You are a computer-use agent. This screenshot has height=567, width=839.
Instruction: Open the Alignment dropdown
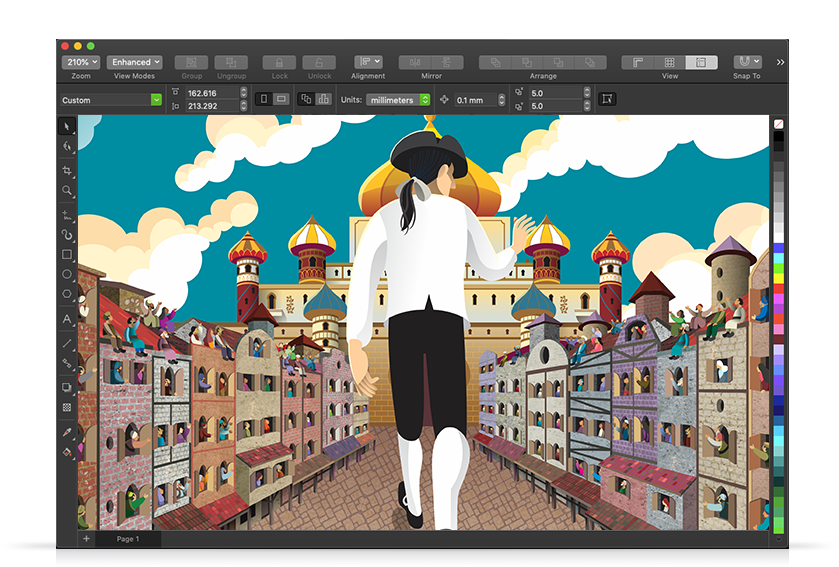[368, 62]
